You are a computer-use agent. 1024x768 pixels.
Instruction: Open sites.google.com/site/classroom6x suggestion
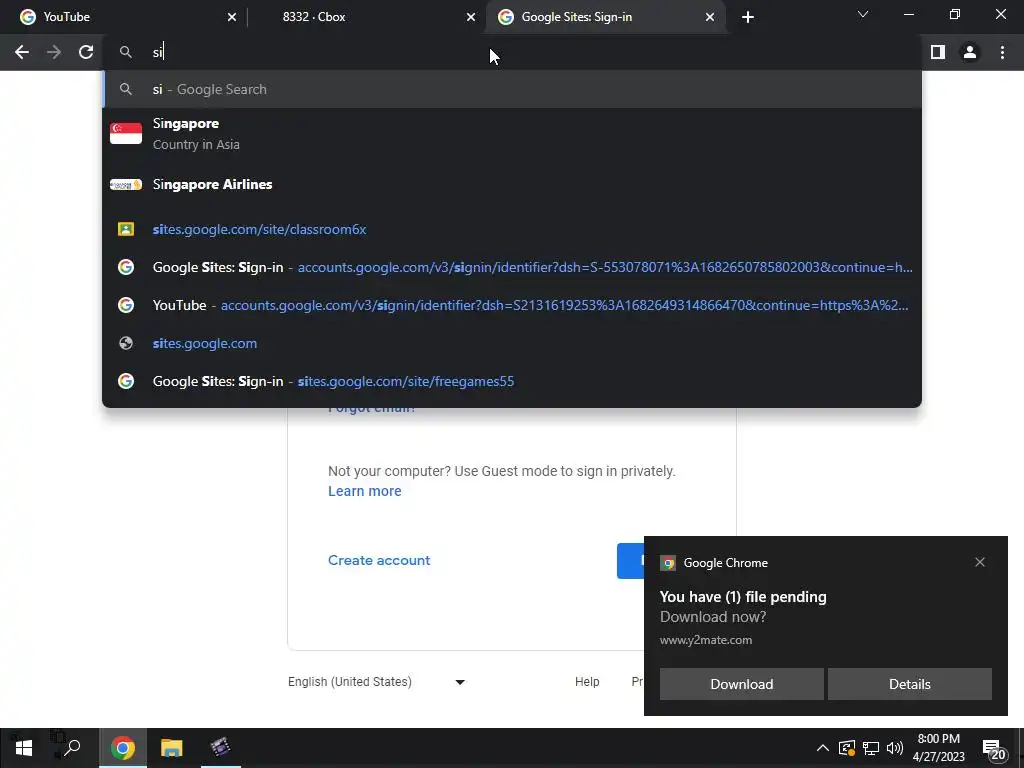pos(513,229)
